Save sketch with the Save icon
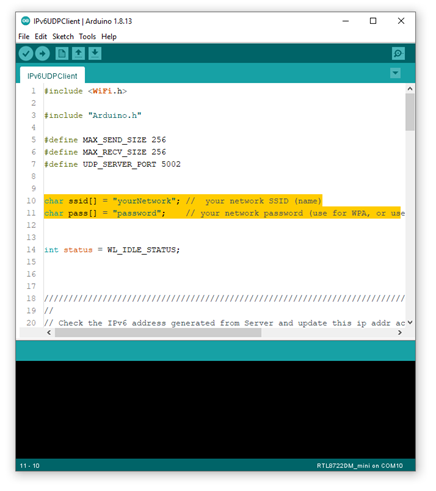 click(95, 53)
